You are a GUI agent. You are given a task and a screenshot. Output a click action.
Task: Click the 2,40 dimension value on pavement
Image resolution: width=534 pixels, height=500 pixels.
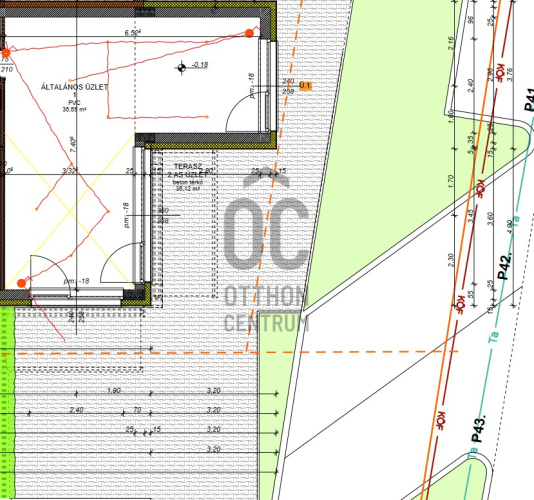(x=76, y=410)
